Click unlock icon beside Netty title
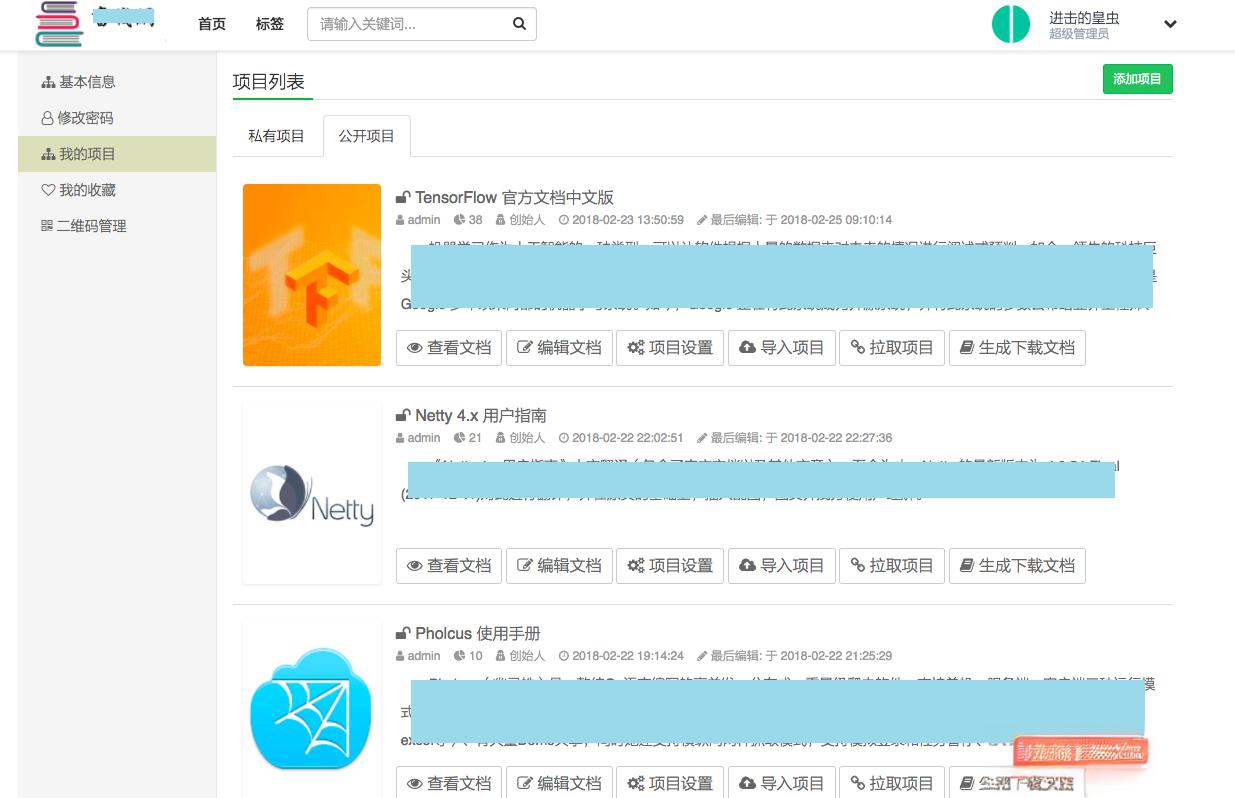The height and width of the screenshot is (798, 1235). pos(403,416)
